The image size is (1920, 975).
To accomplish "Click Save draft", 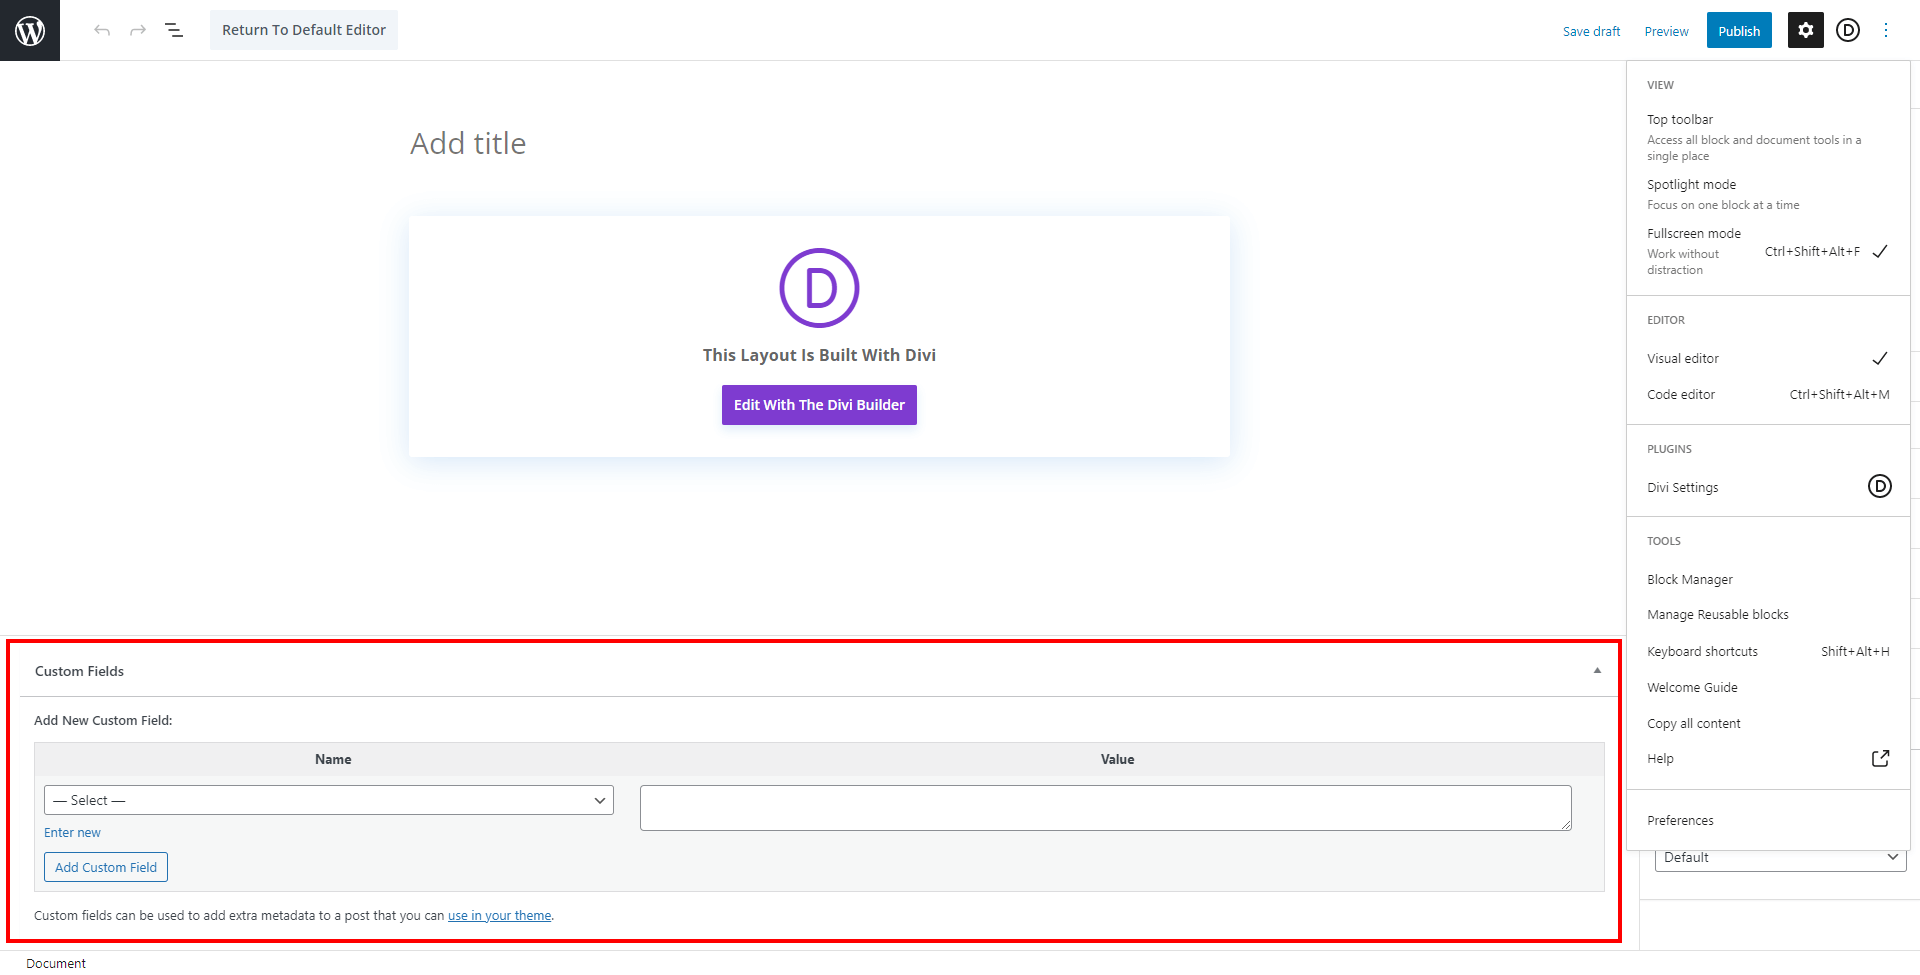I will coord(1591,31).
